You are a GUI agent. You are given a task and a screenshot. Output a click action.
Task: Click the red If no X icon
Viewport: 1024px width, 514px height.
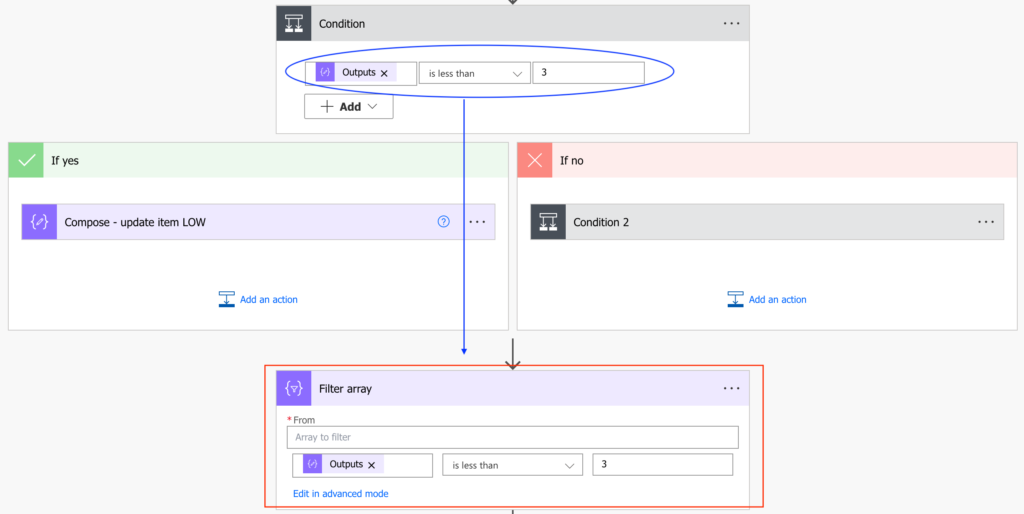pos(535,161)
